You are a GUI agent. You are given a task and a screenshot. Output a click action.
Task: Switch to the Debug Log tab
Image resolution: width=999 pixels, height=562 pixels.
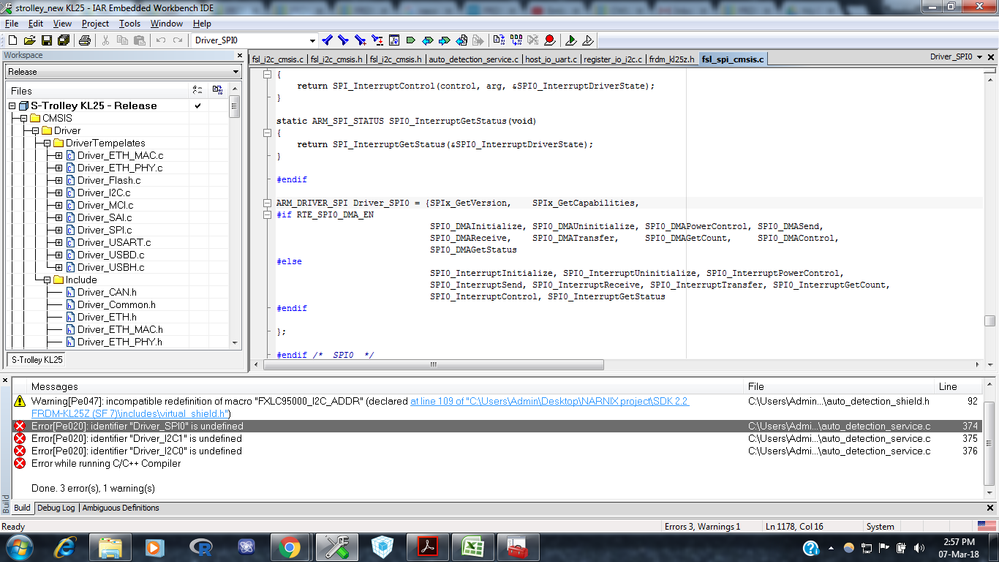pos(56,508)
